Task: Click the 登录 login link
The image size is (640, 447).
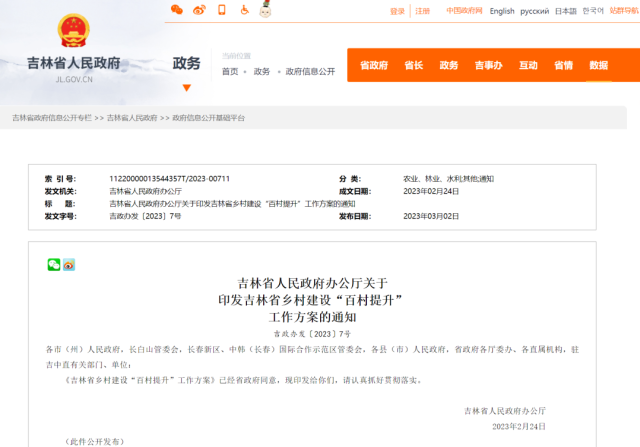Action: tap(397, 11)
